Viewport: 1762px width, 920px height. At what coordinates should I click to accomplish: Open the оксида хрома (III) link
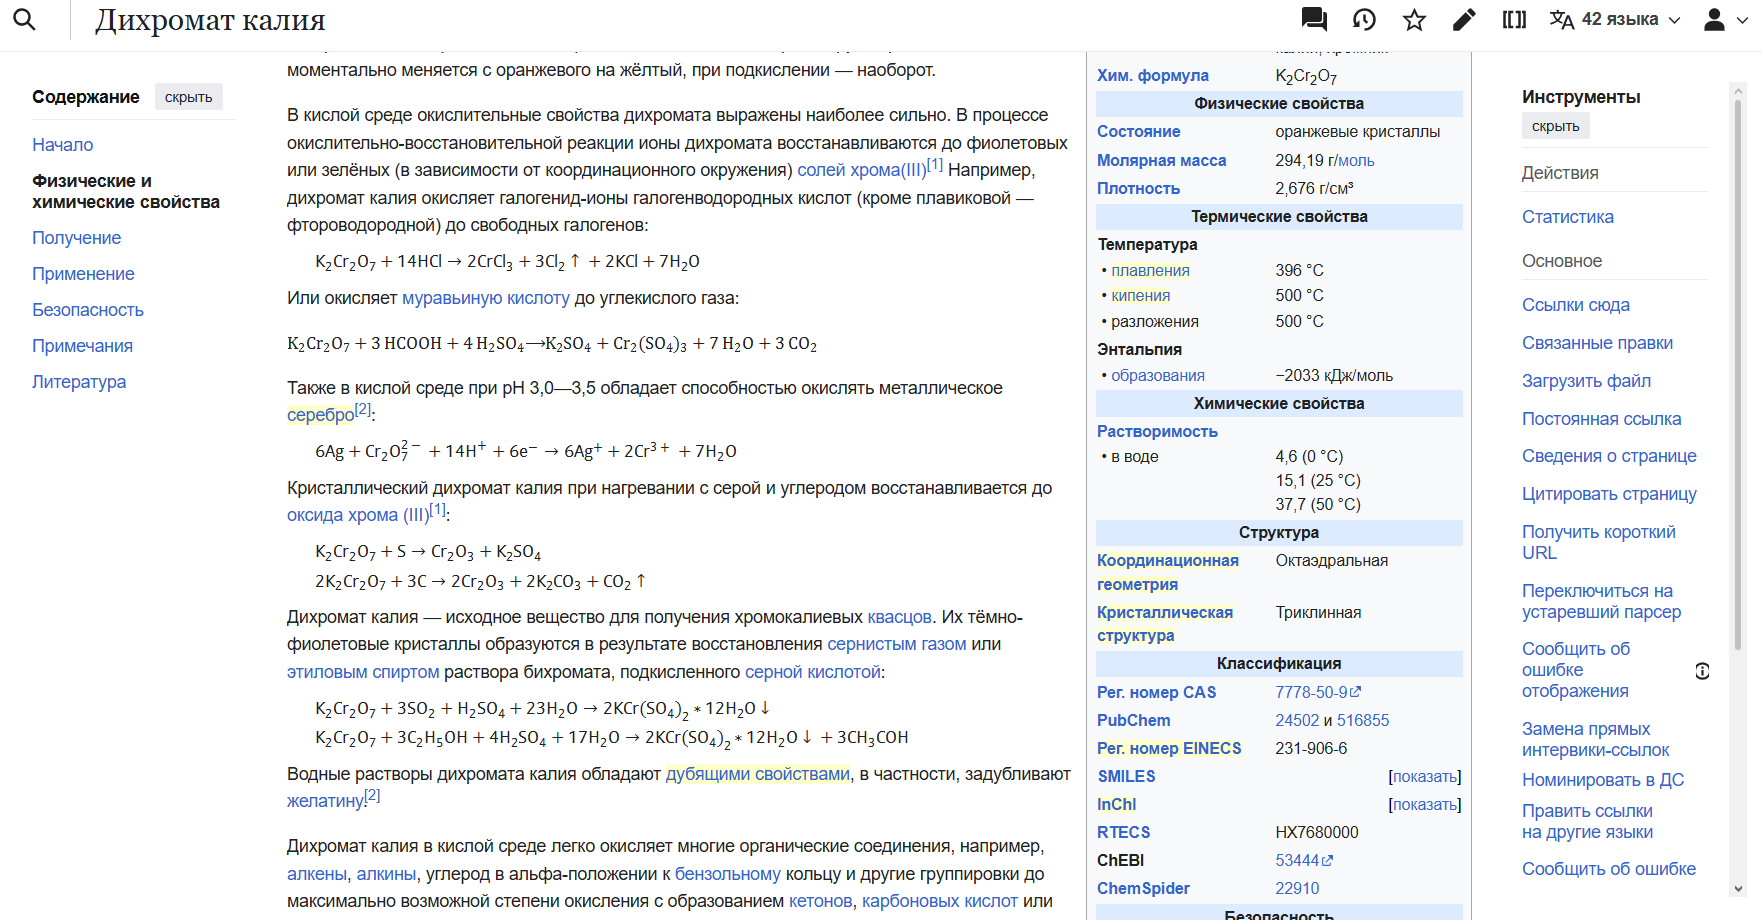(357, 515)
